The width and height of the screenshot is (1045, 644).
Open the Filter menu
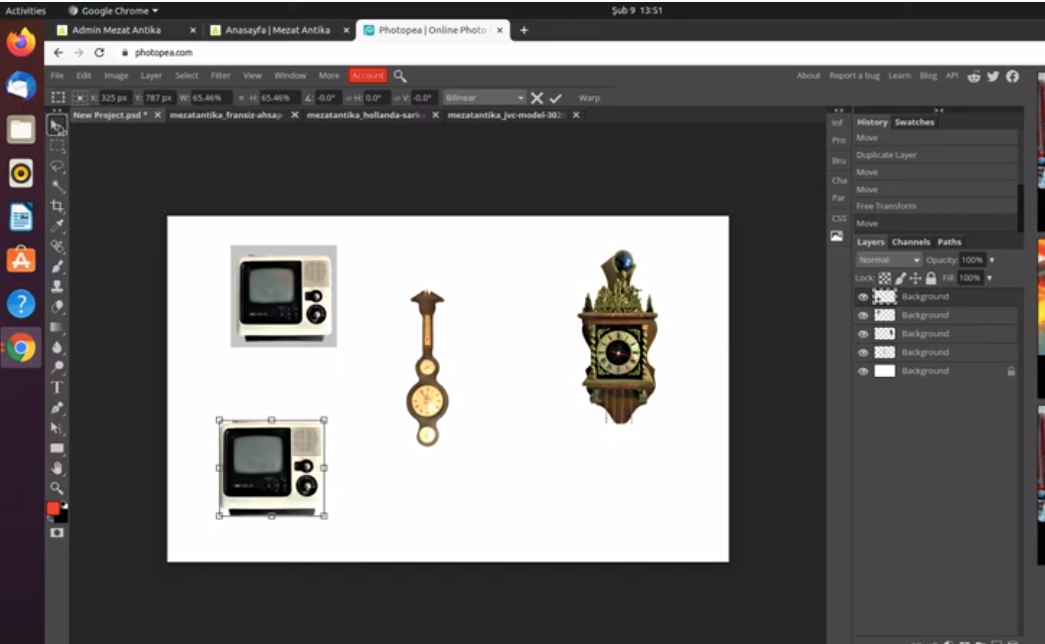pyautogui.click(x=220, y=76)
